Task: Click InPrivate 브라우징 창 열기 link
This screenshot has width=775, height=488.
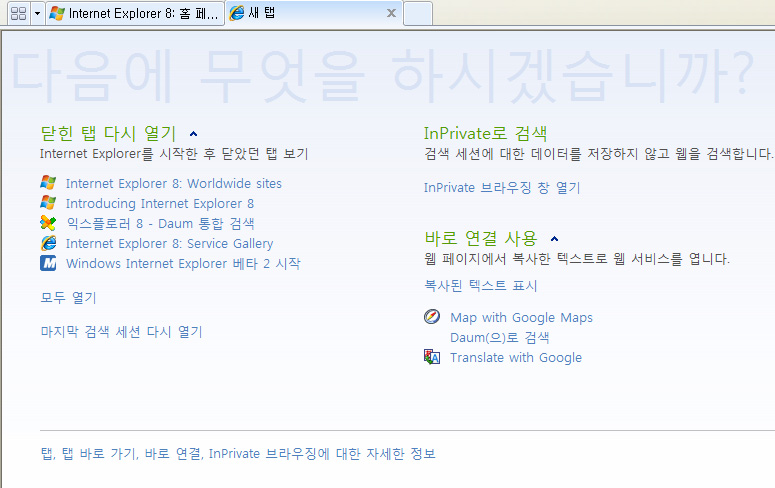Action: click(502, 188)
